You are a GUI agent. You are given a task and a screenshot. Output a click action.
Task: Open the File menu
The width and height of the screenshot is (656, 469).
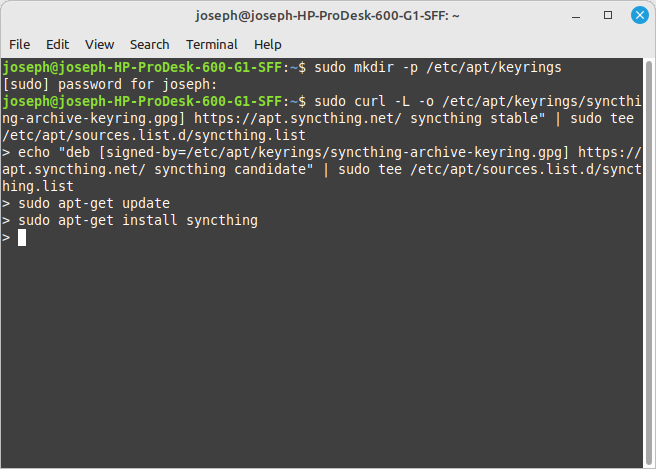coord(19,44)
